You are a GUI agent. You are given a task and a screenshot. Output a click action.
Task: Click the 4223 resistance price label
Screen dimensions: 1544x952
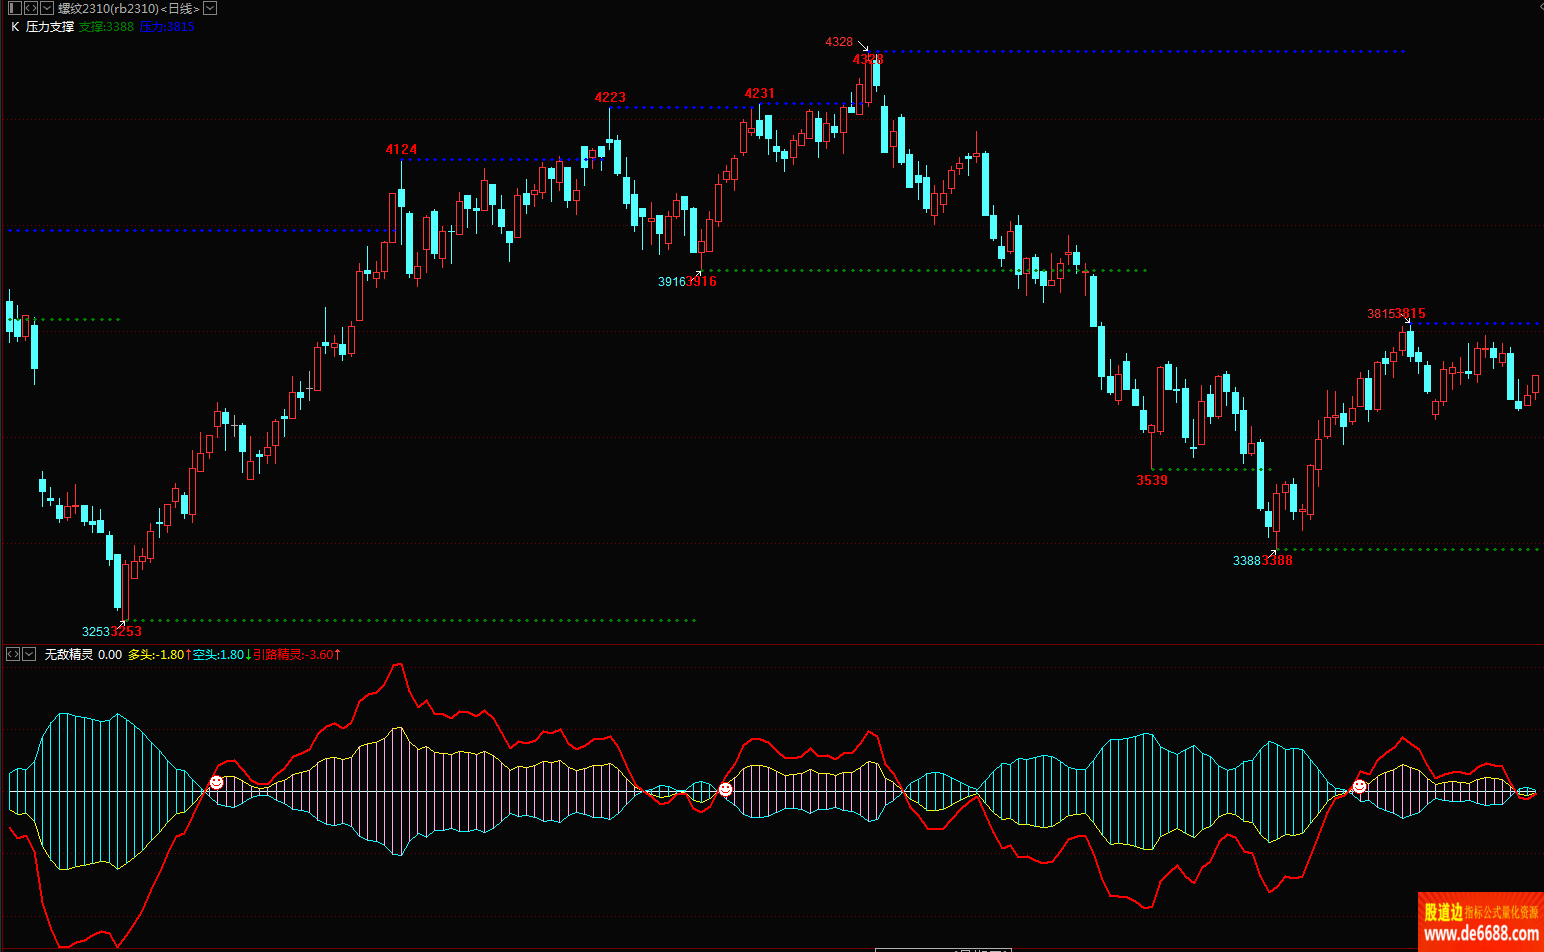(610, 97)
